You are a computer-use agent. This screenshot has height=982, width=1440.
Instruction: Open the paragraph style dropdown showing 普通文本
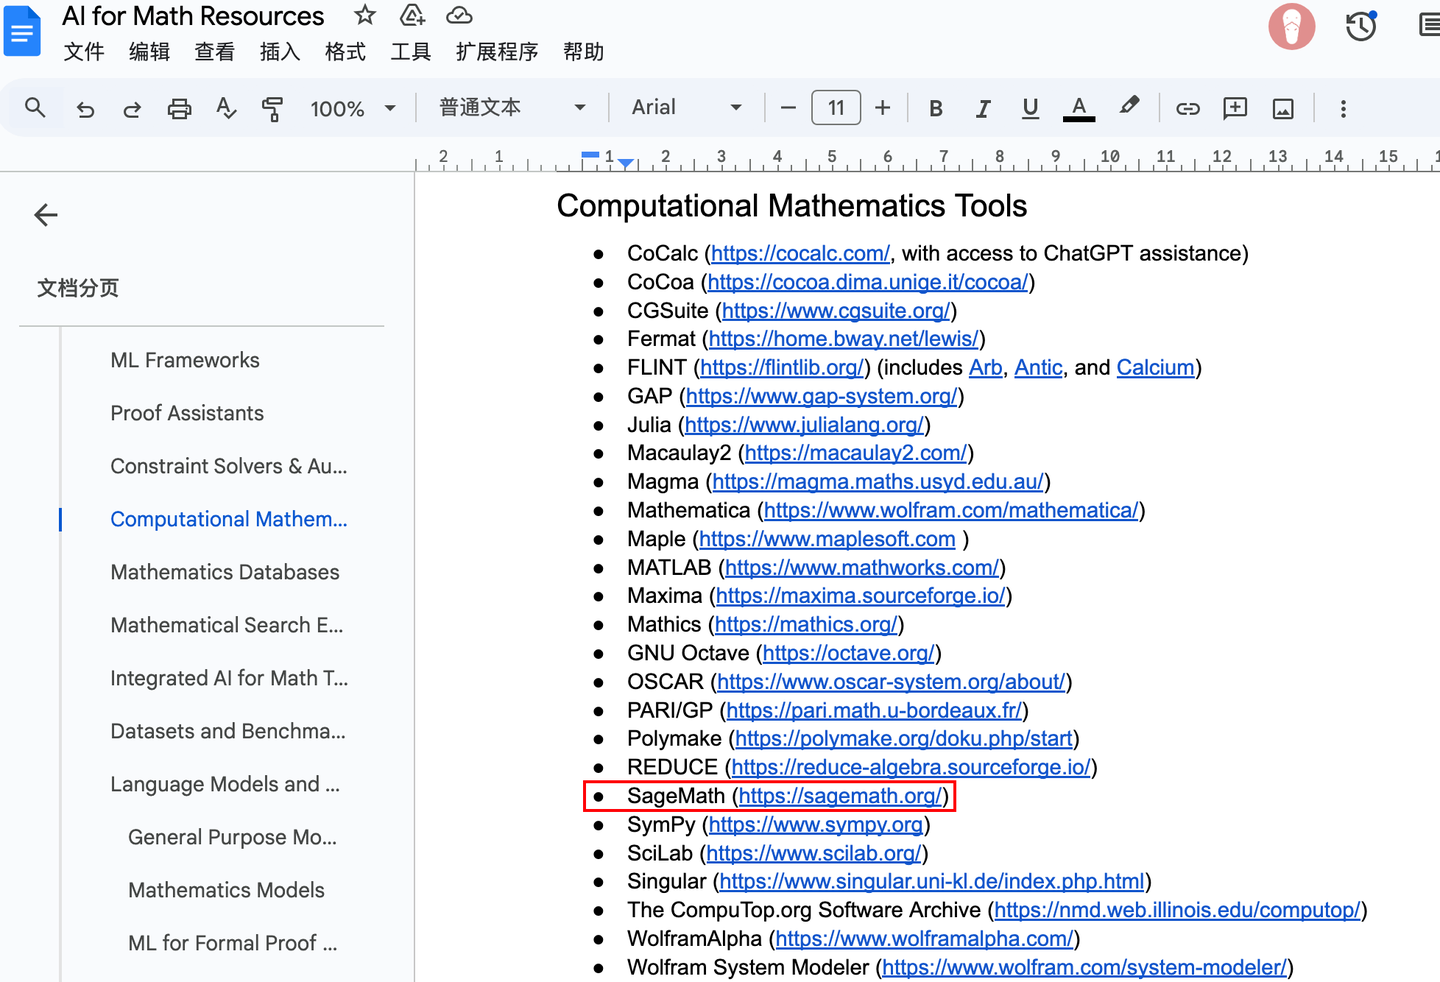510,106
